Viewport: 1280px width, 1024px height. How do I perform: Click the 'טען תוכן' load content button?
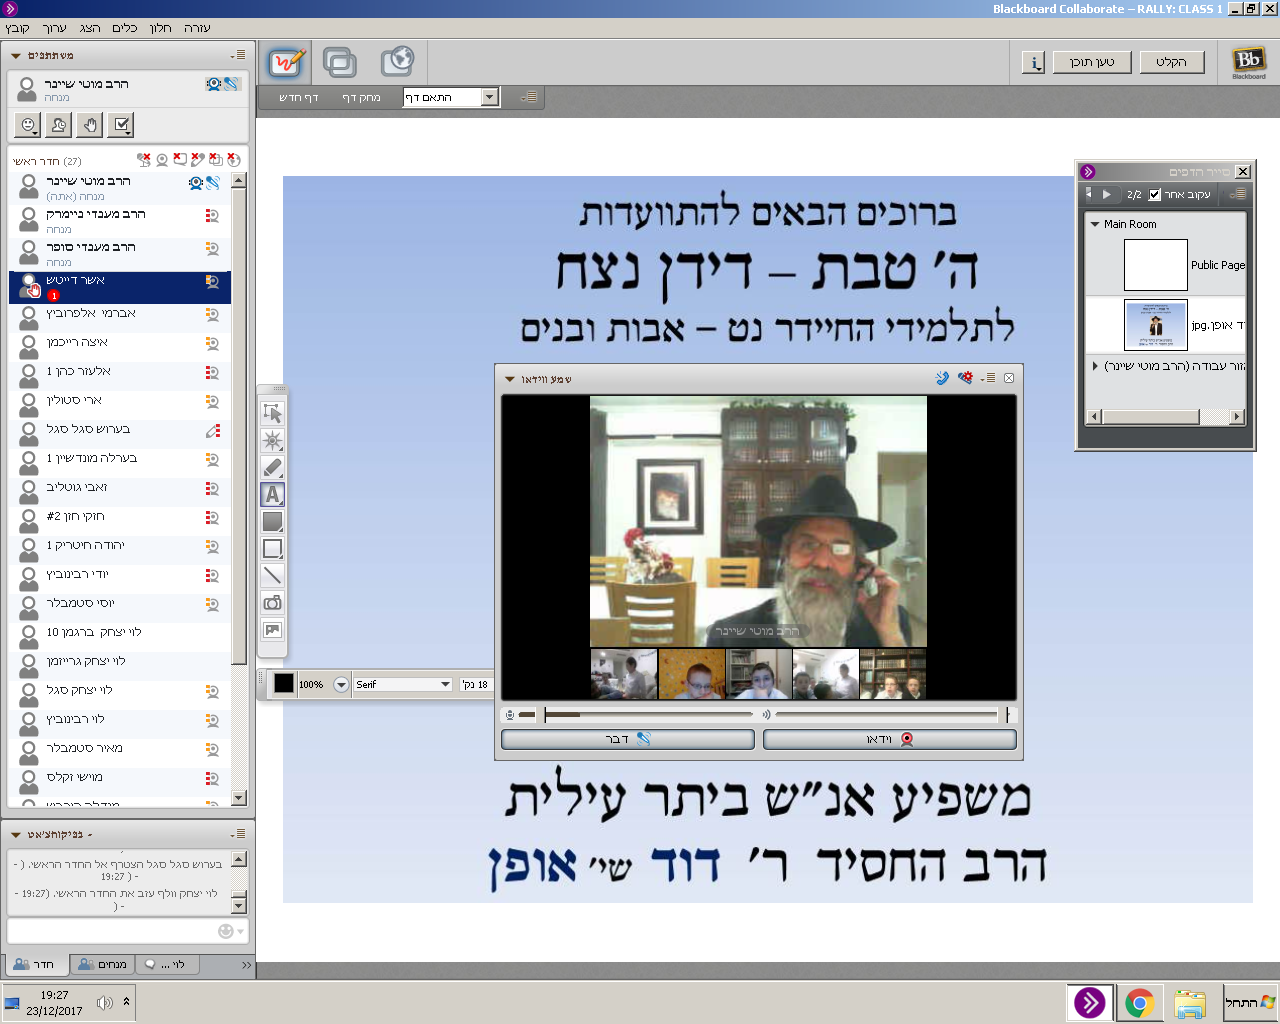pos(1092,62)
